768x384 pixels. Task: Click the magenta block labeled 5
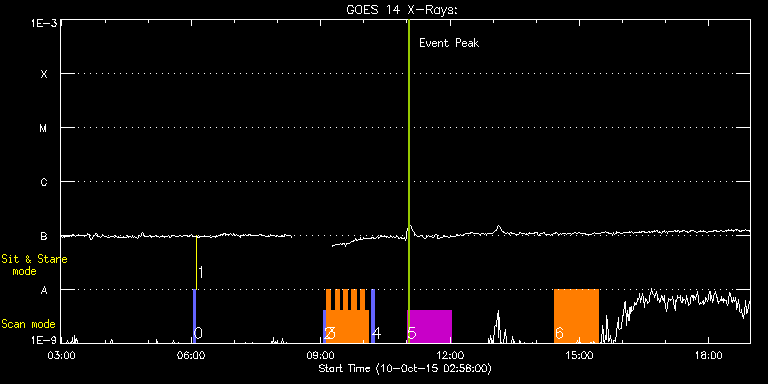pos(430,326)
